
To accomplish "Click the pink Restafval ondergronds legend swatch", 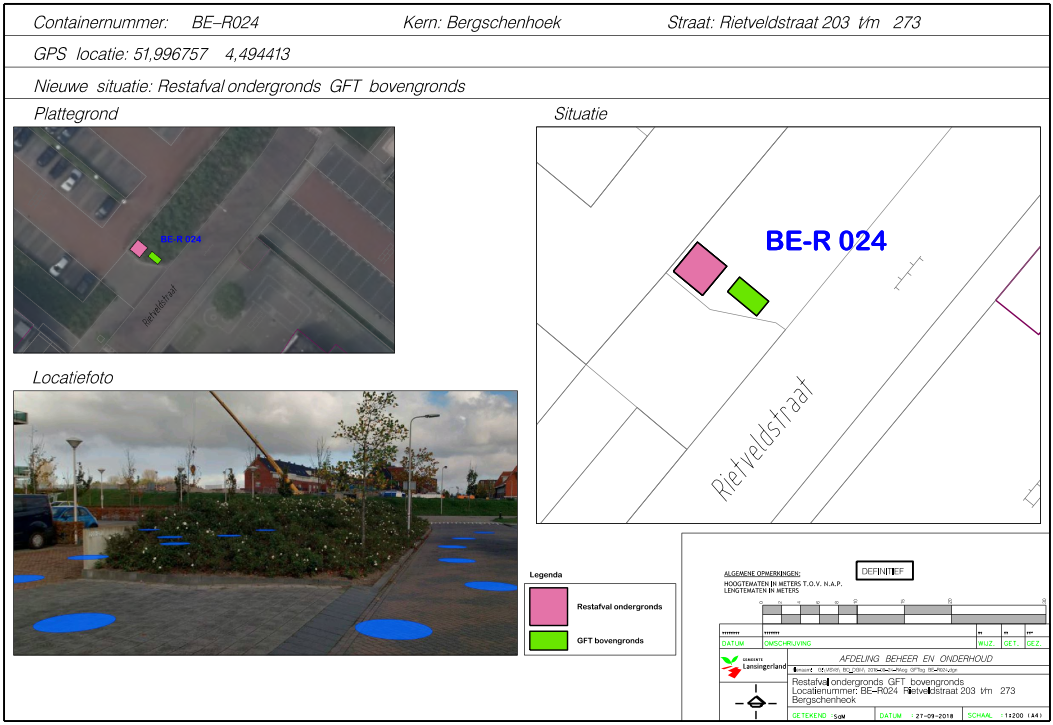I will tap(548, 606).
